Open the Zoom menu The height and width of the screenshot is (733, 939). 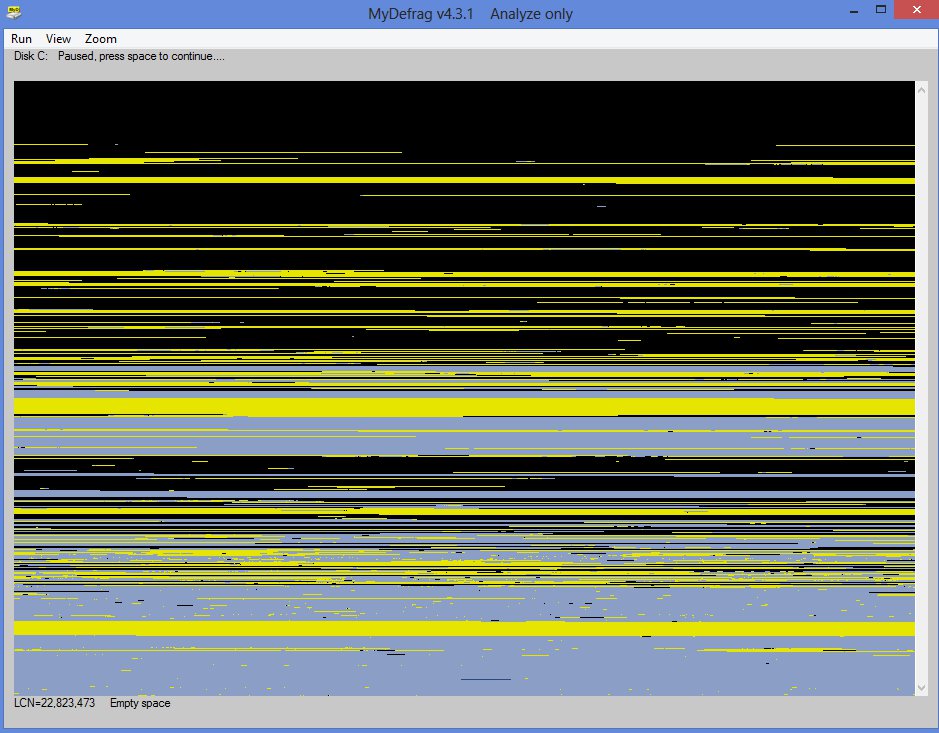(x=100, y=39)
